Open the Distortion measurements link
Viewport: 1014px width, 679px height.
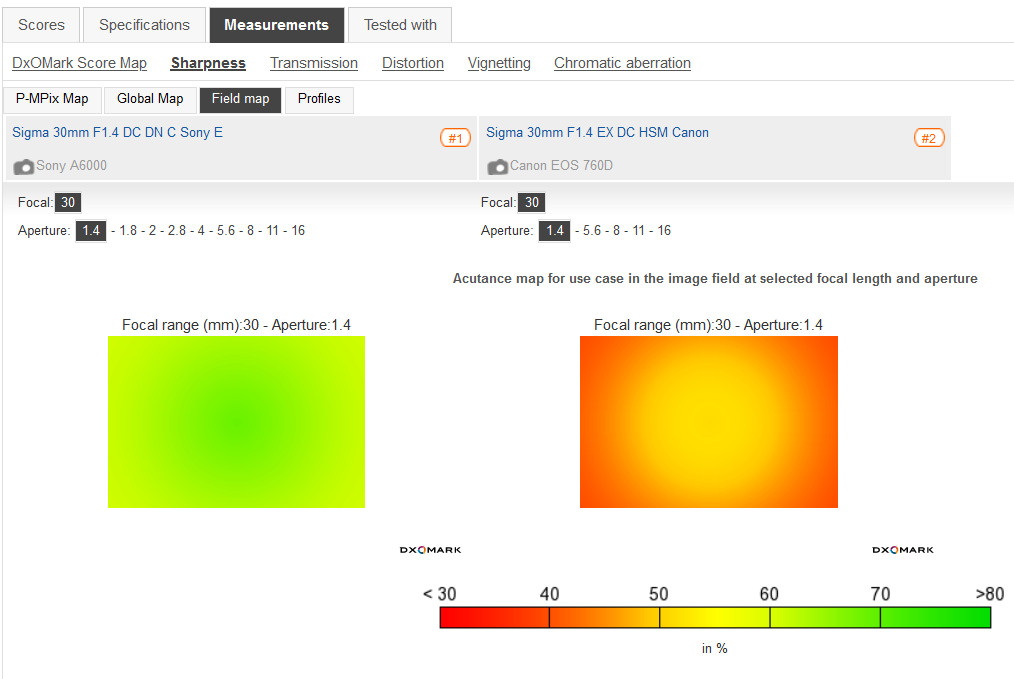pos(413,63)
